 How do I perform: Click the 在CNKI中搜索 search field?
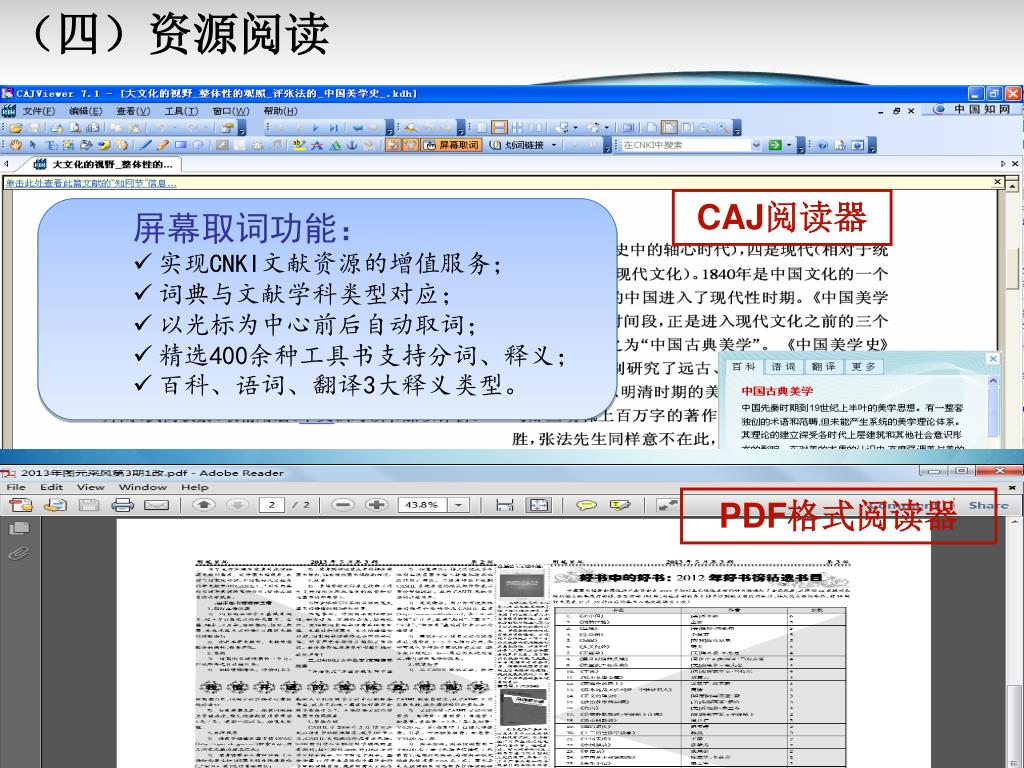(684, 145)
